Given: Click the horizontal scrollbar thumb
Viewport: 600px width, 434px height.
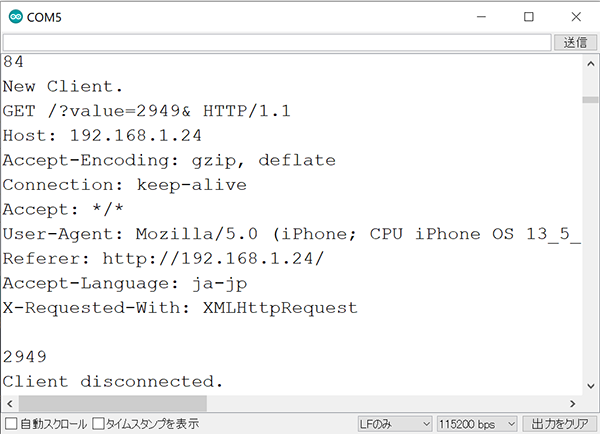Looking at the screenshot, I should point(113,403).
